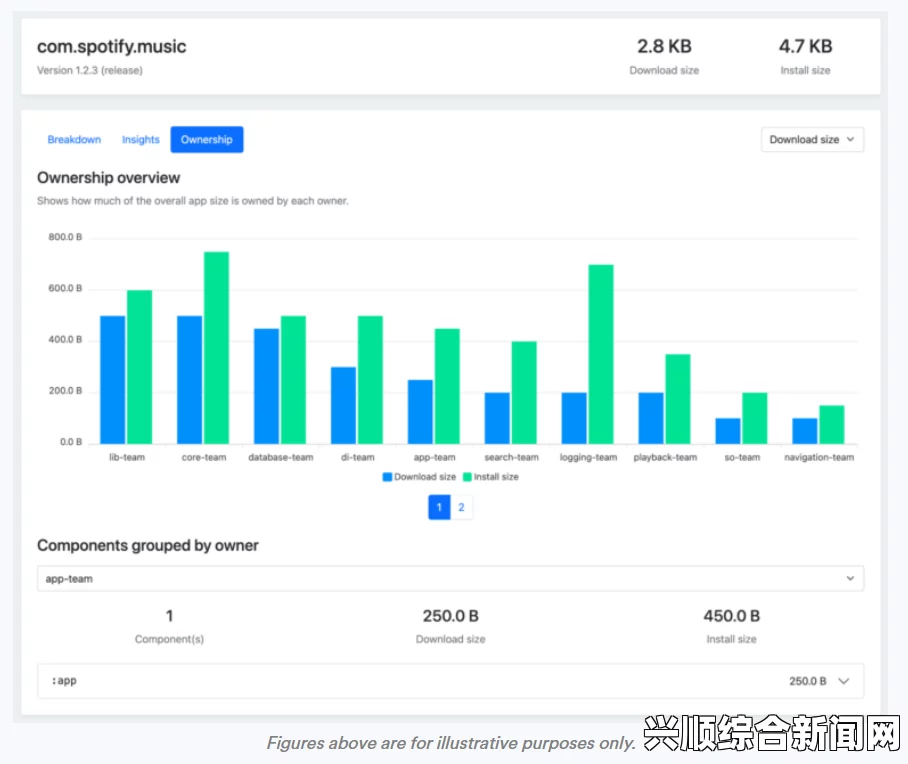Click di-team green install bar
This screenshot has height=764, width=908.
coord(371,380)
